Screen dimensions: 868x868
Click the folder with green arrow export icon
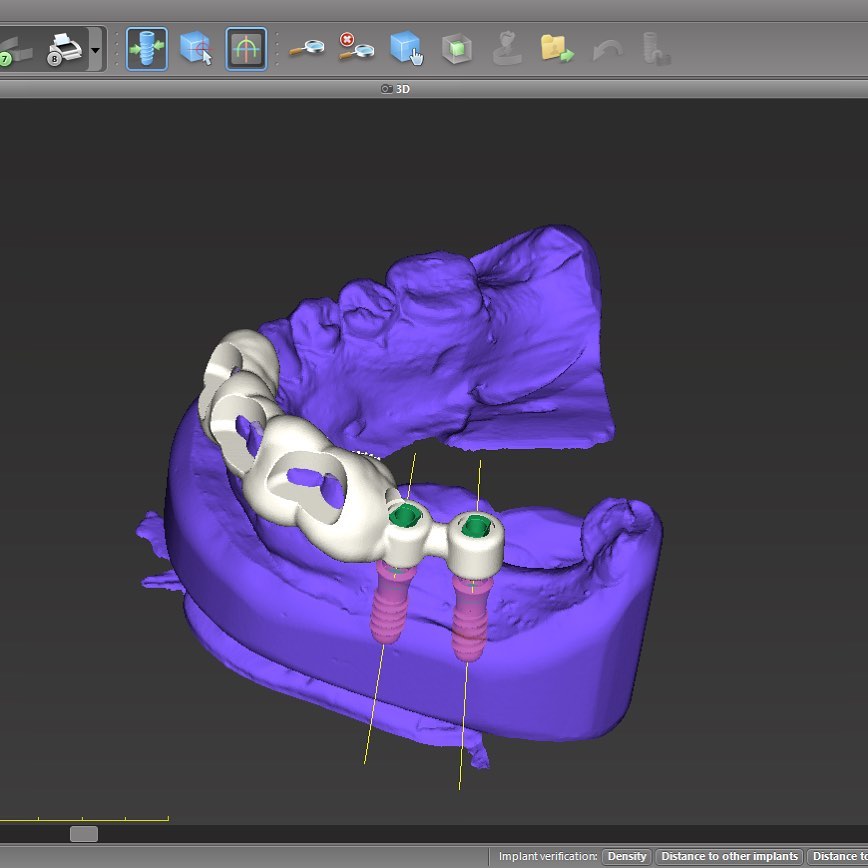click(557, 49)
